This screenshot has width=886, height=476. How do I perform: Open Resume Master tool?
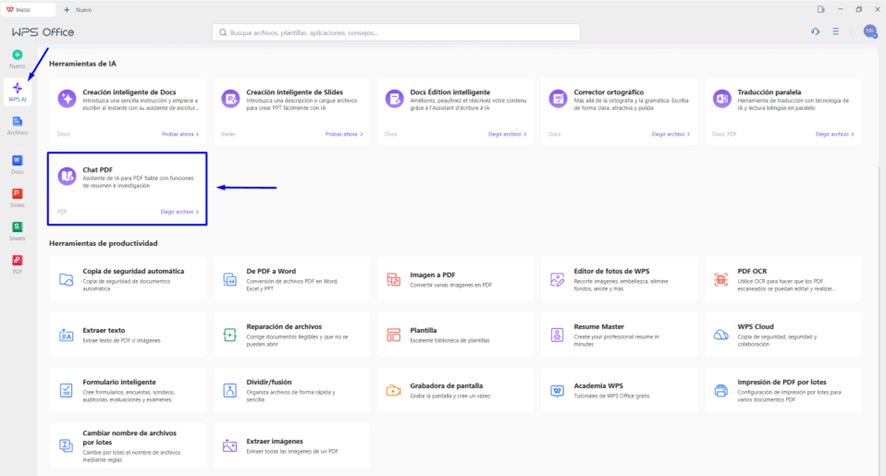click(619, 335)
